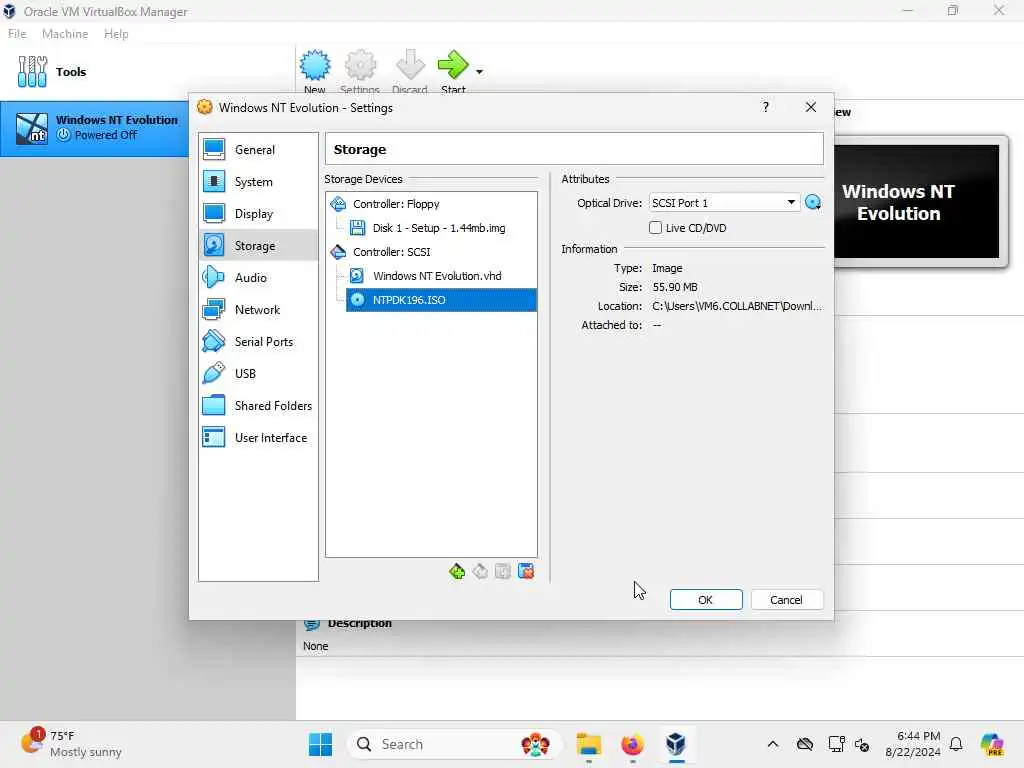Select Disk 1 - Setup - 1.44mb.img
Image resolution: width=1024 pixels, height=768 pixels.
[x=439, y=228]
